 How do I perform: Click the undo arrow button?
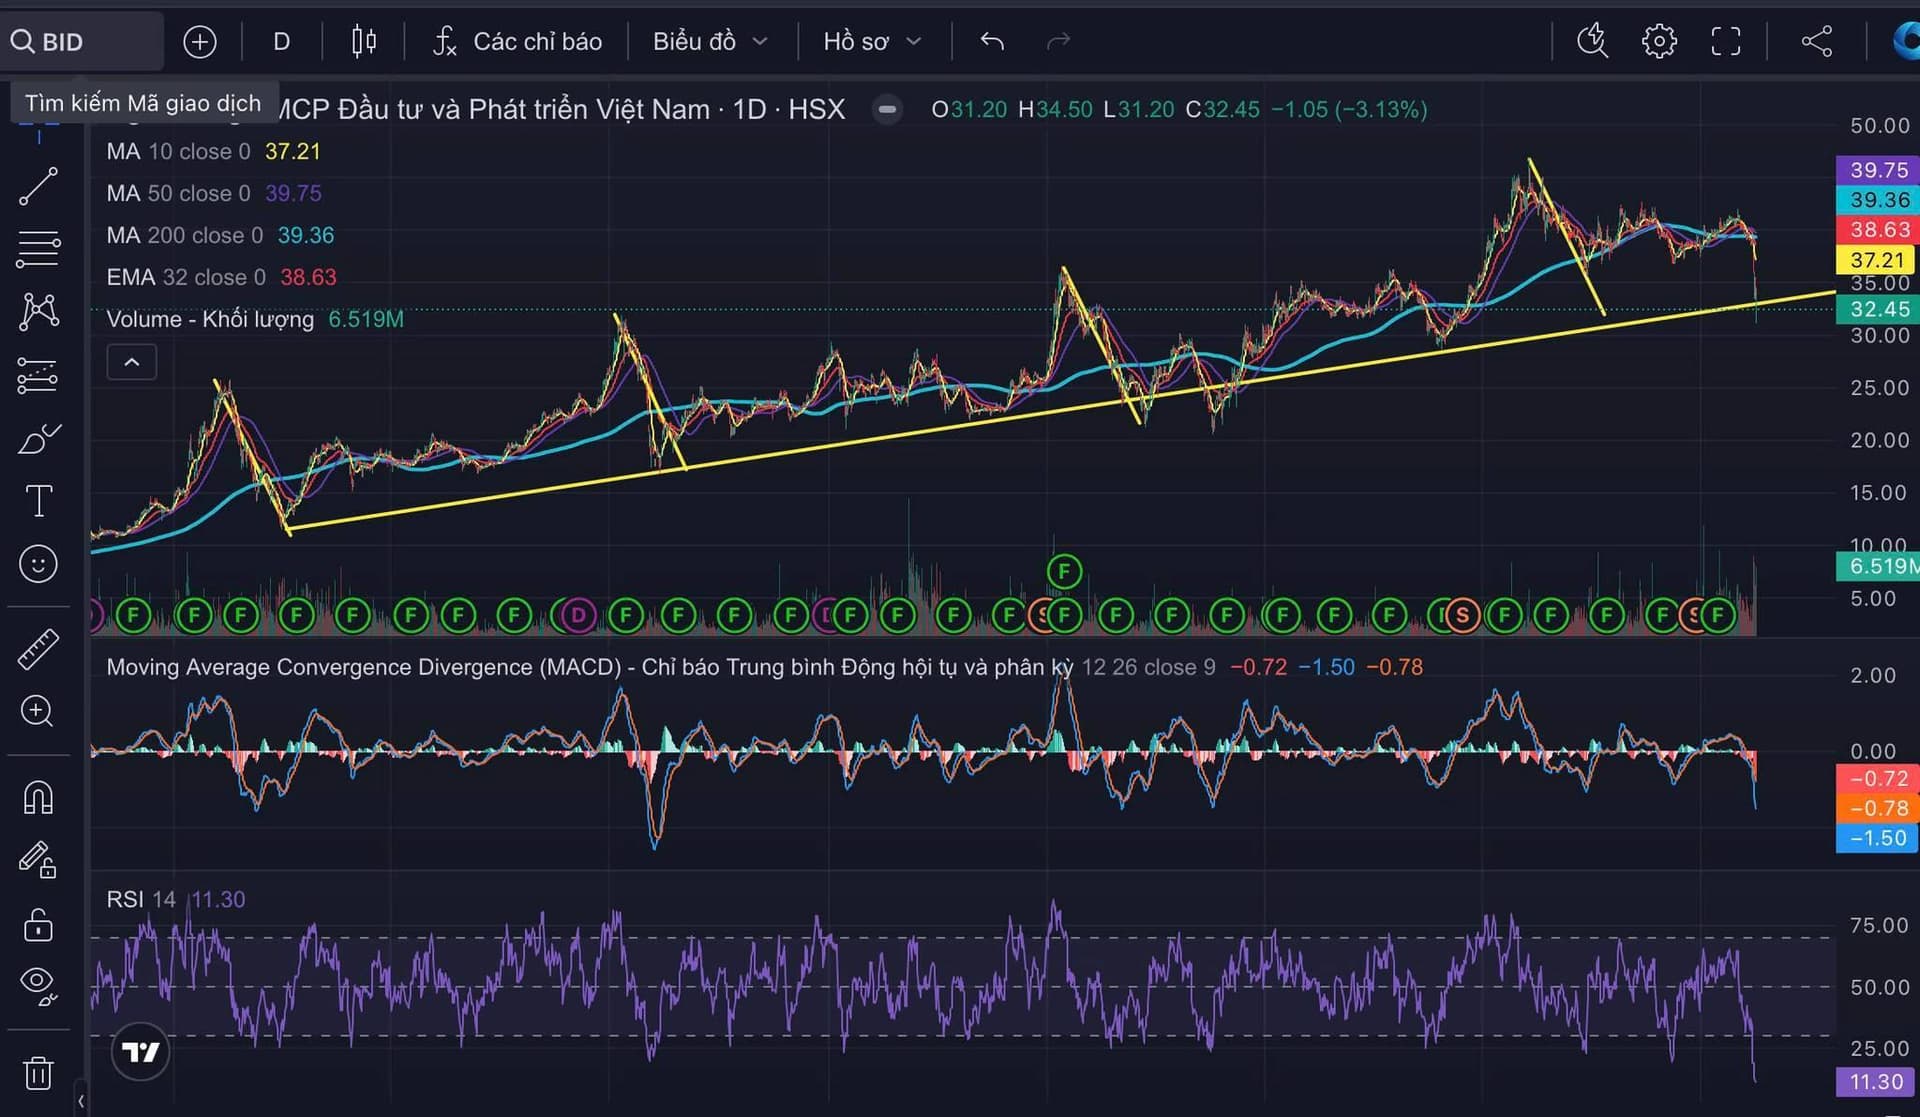click(991, 41)
